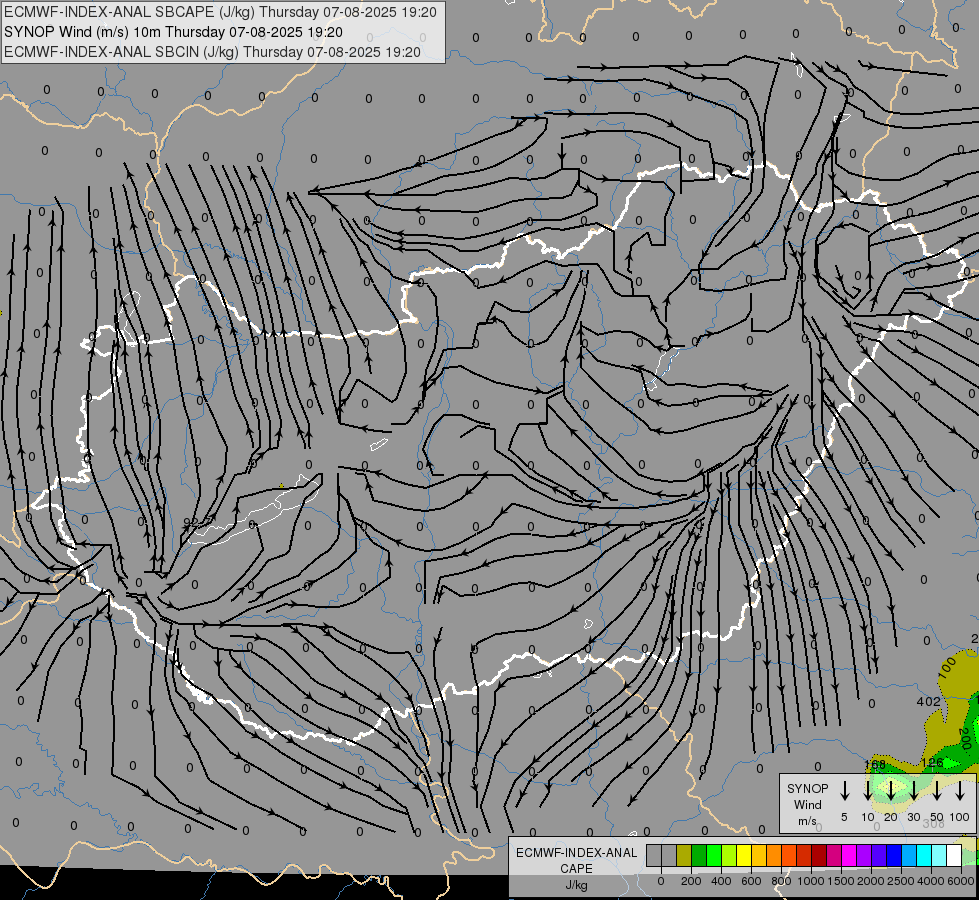This screenshot has width=979, height=900.
Task: Click the SBCIN title line in header
Action: click(212, 52)
